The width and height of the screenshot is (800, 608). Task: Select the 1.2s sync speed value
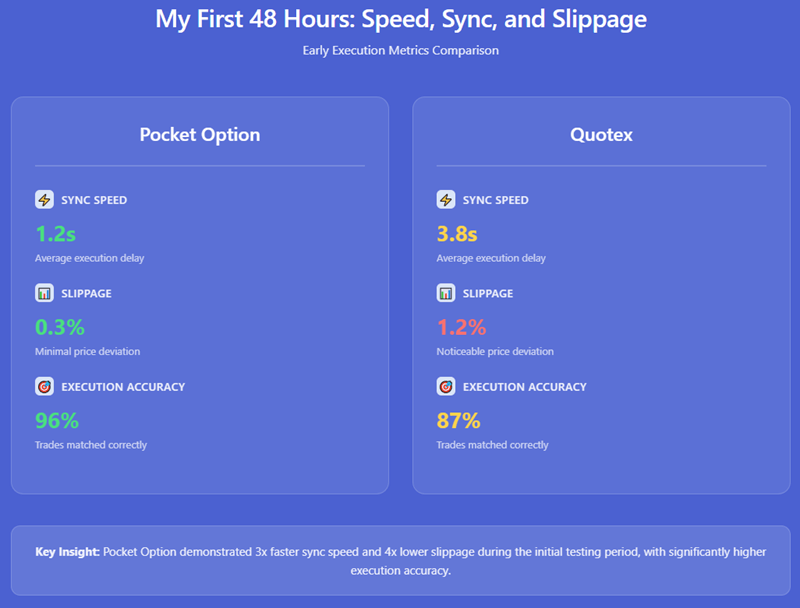pos(55,234)
